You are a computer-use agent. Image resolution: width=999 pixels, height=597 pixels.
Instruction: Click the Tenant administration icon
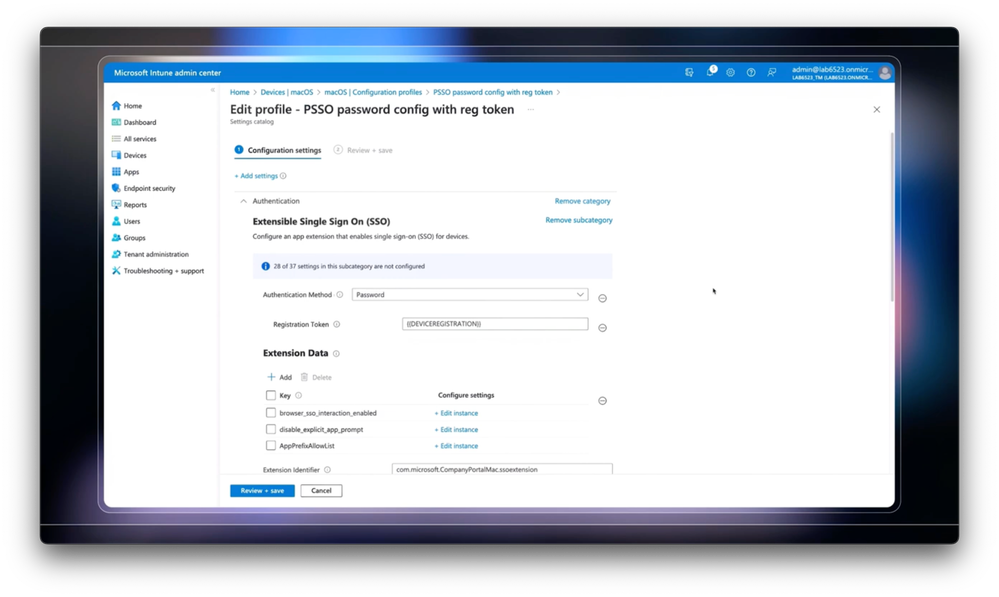click(116, 254)
